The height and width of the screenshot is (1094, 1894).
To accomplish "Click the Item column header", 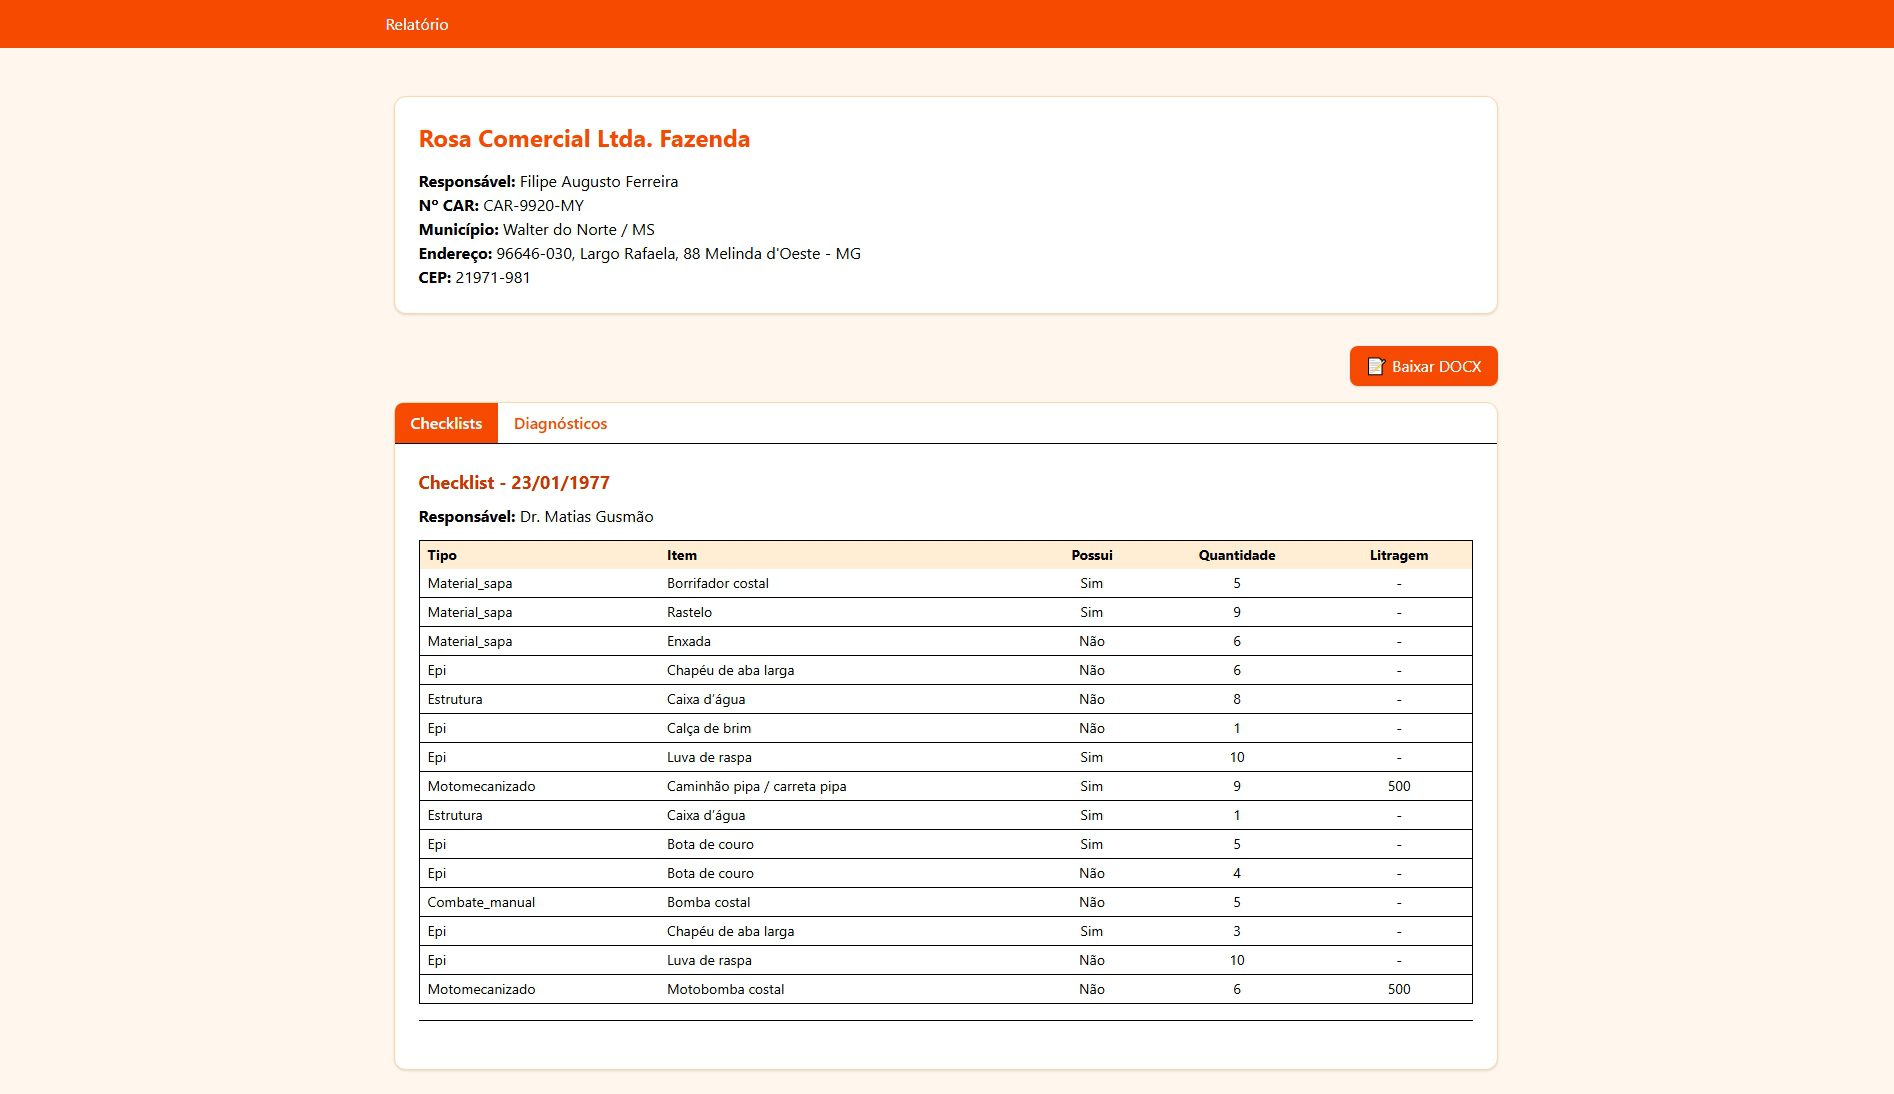I will 682,555.
